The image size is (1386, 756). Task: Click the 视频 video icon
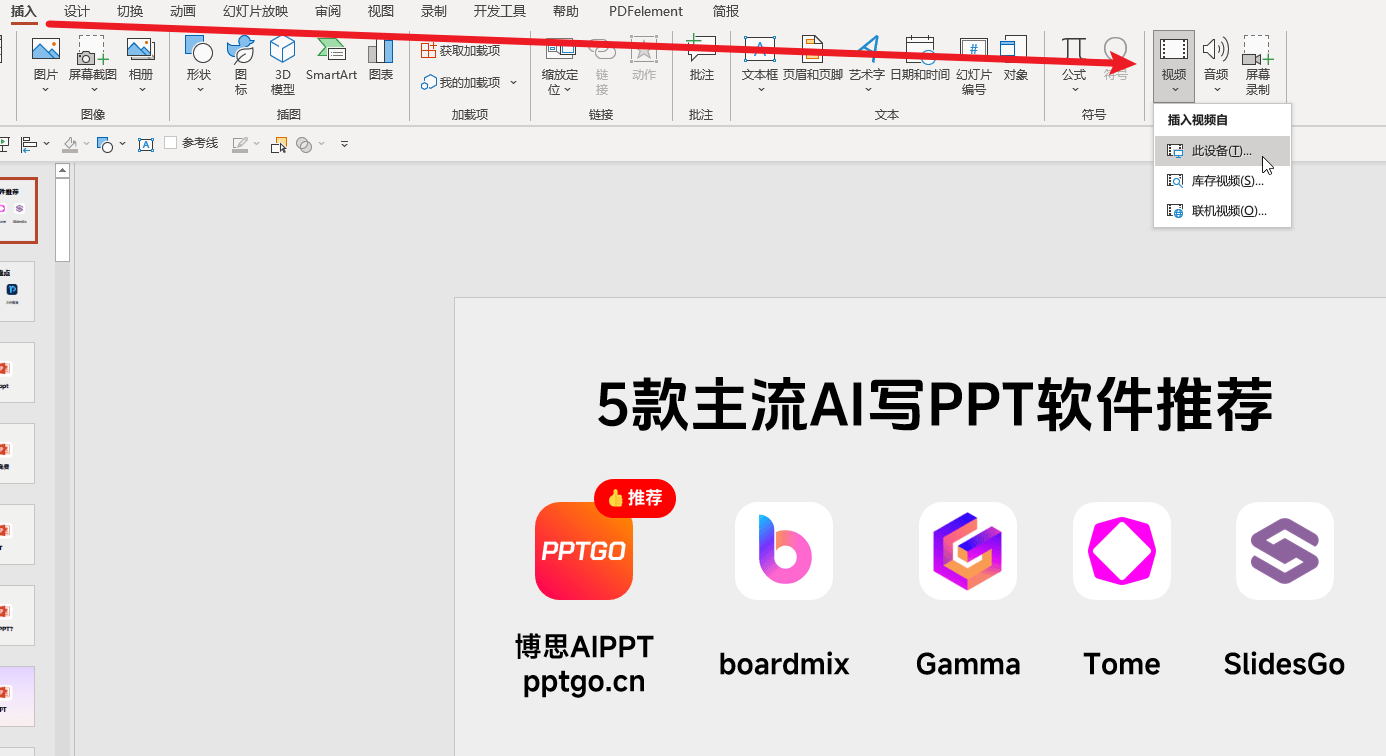[1174, 50]
